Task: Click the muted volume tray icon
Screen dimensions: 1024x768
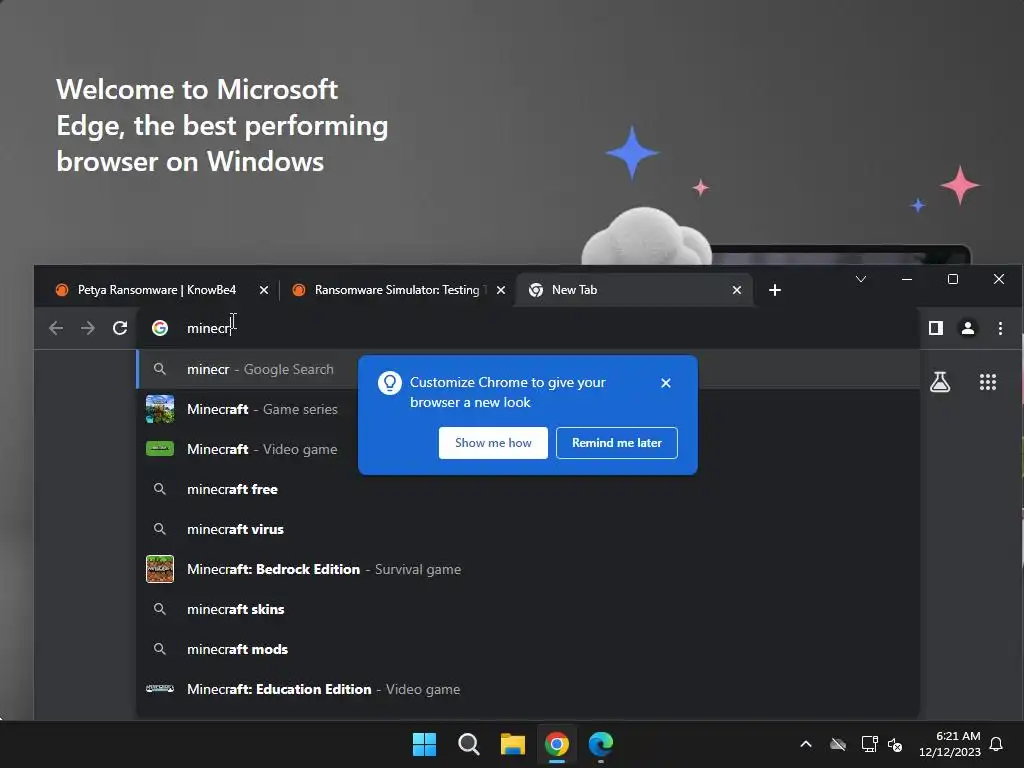Action: point(895,744)
